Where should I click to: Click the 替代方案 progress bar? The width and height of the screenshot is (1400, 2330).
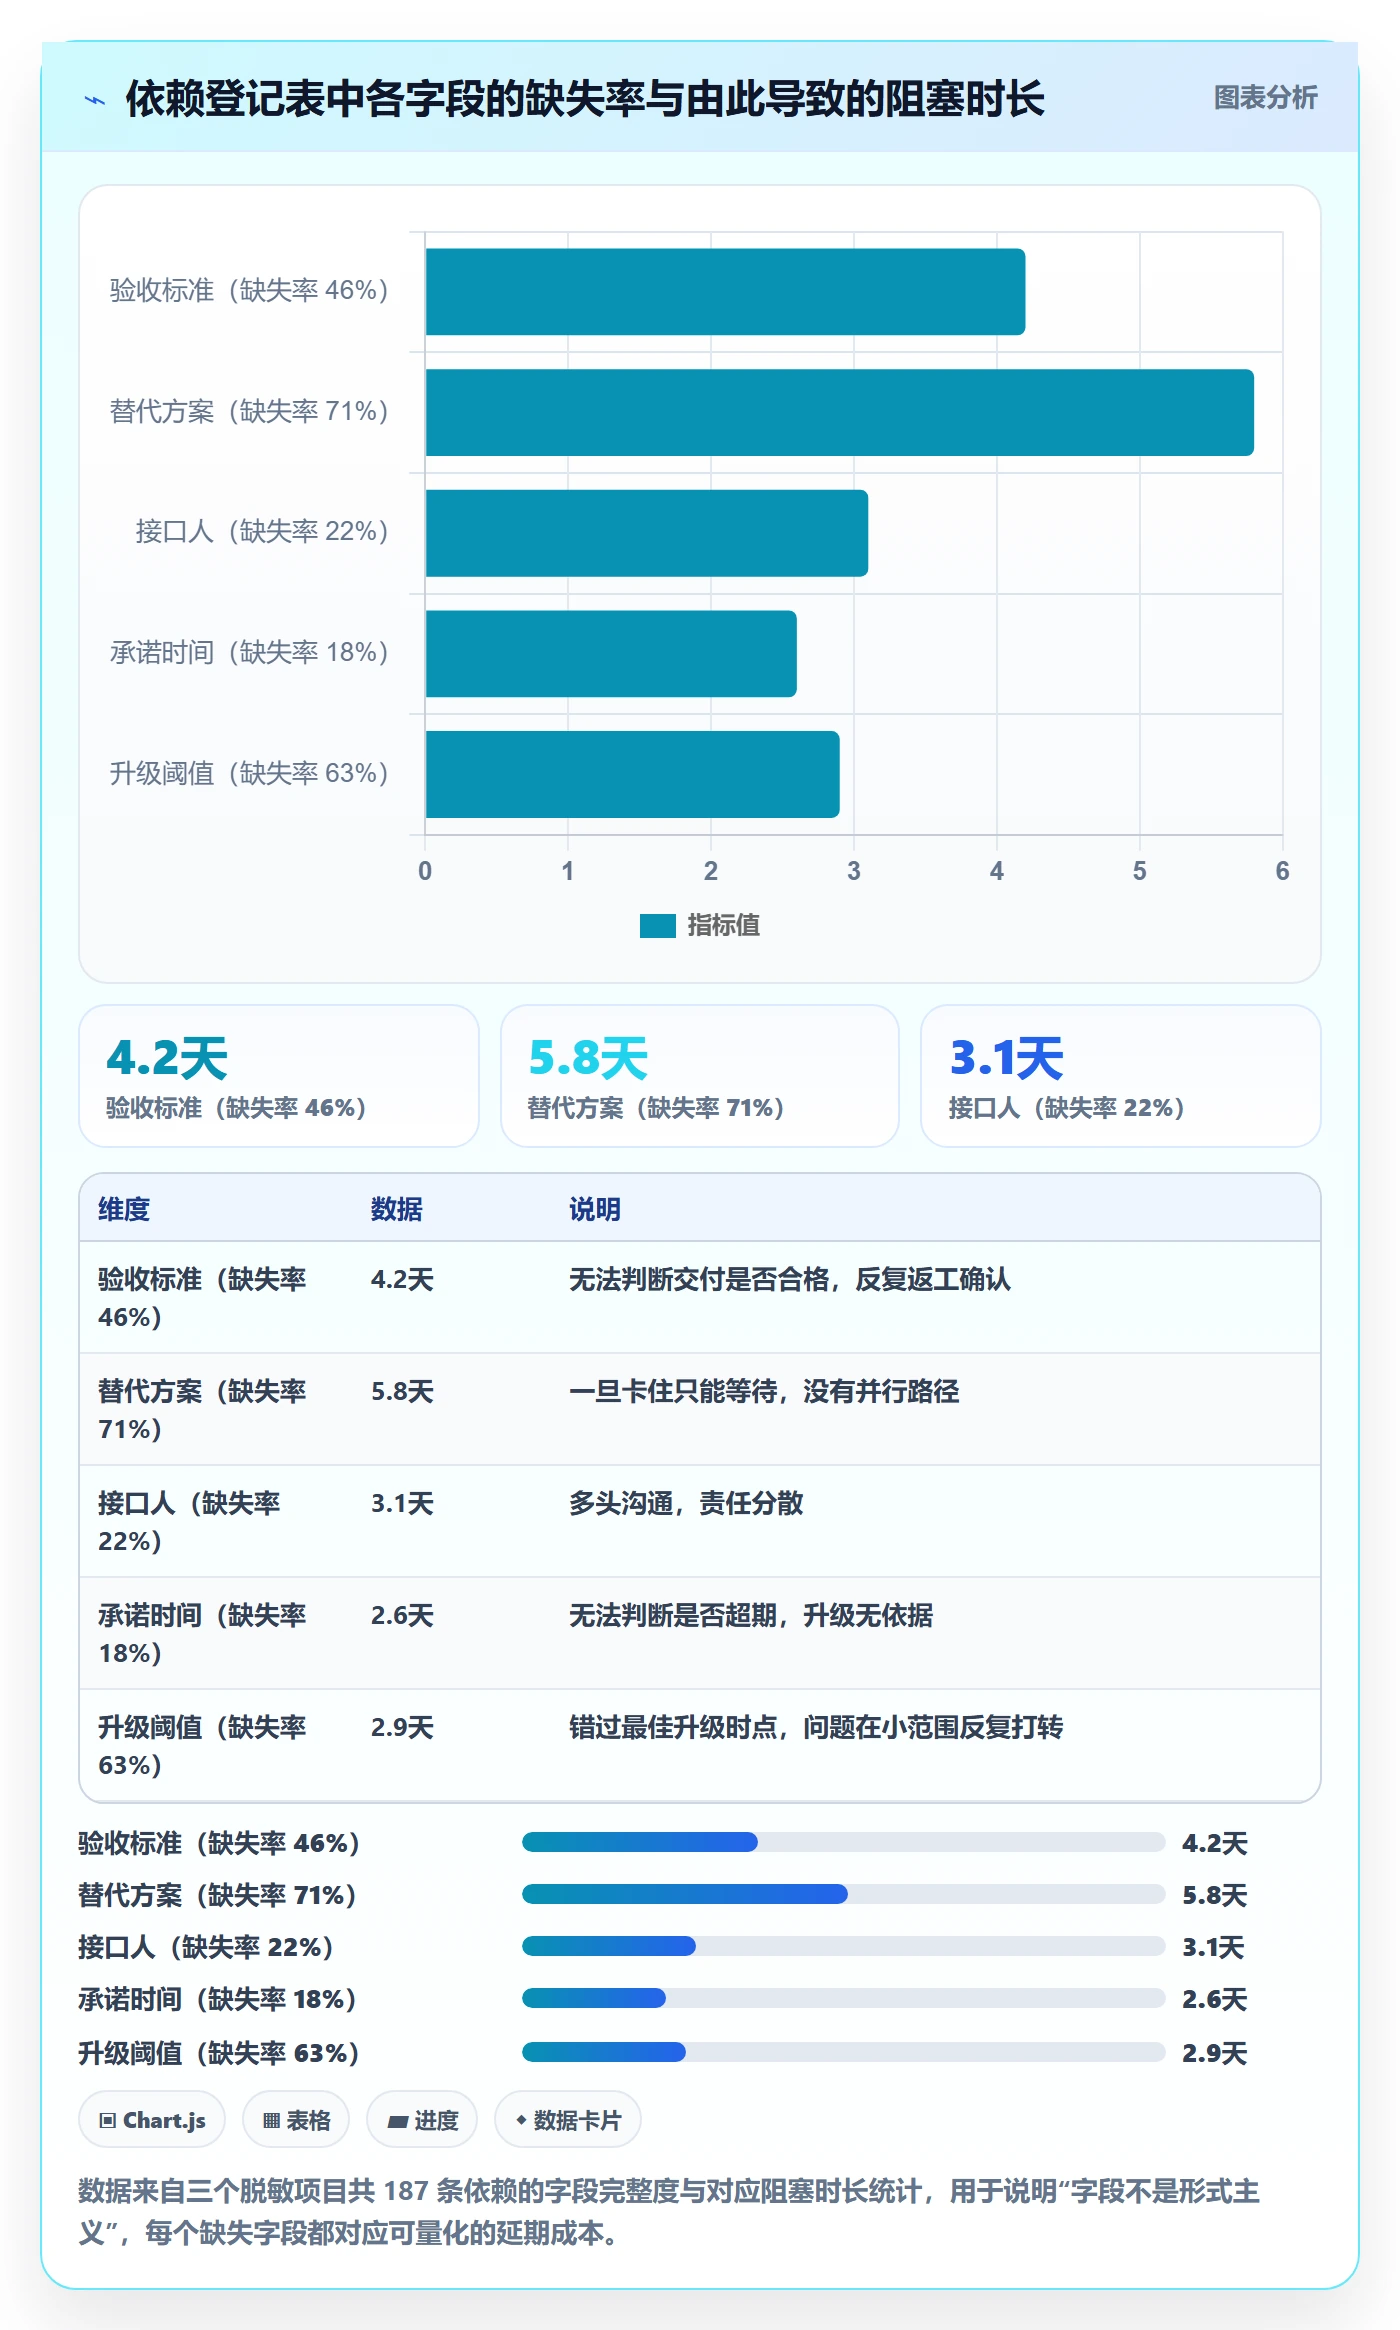click(x=844, y=1894)
